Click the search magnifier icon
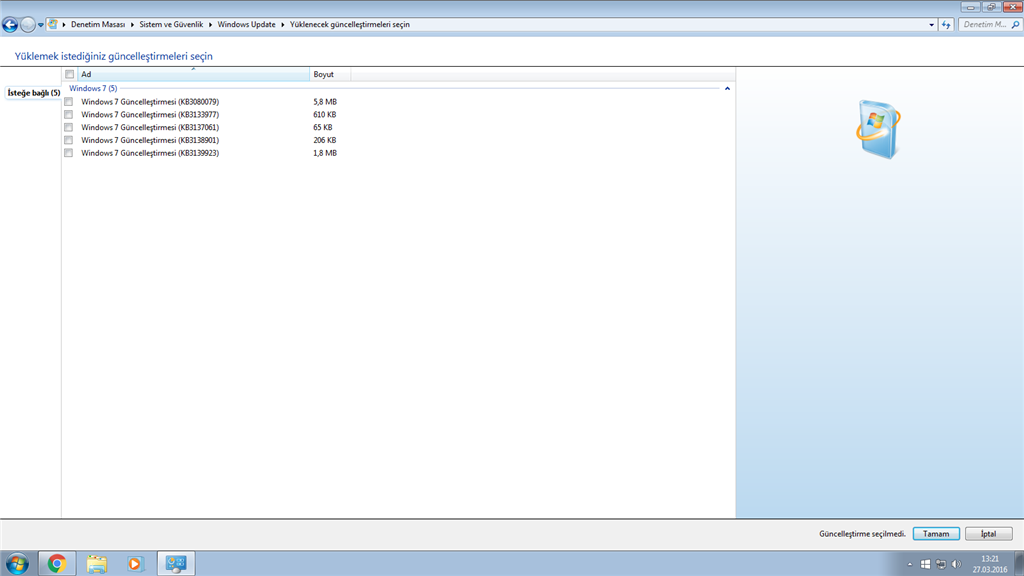This screenshot has width=1024, height=576. coord(1016,25)
